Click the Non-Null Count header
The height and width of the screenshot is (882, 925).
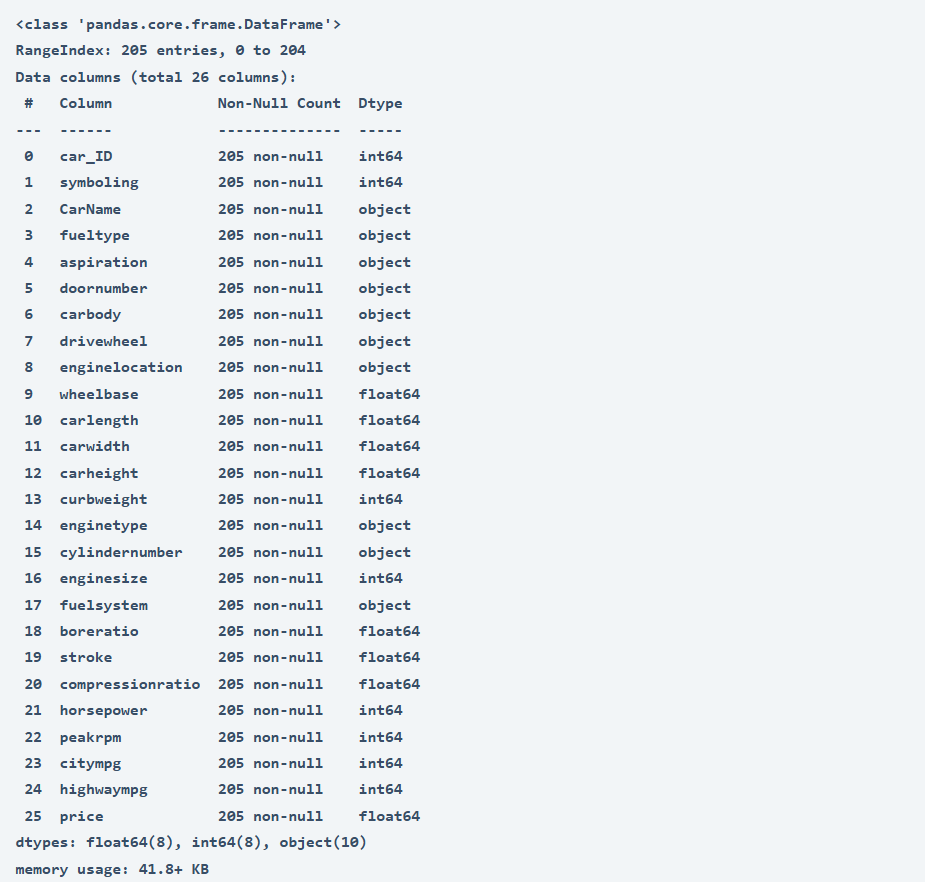[279, 103]
